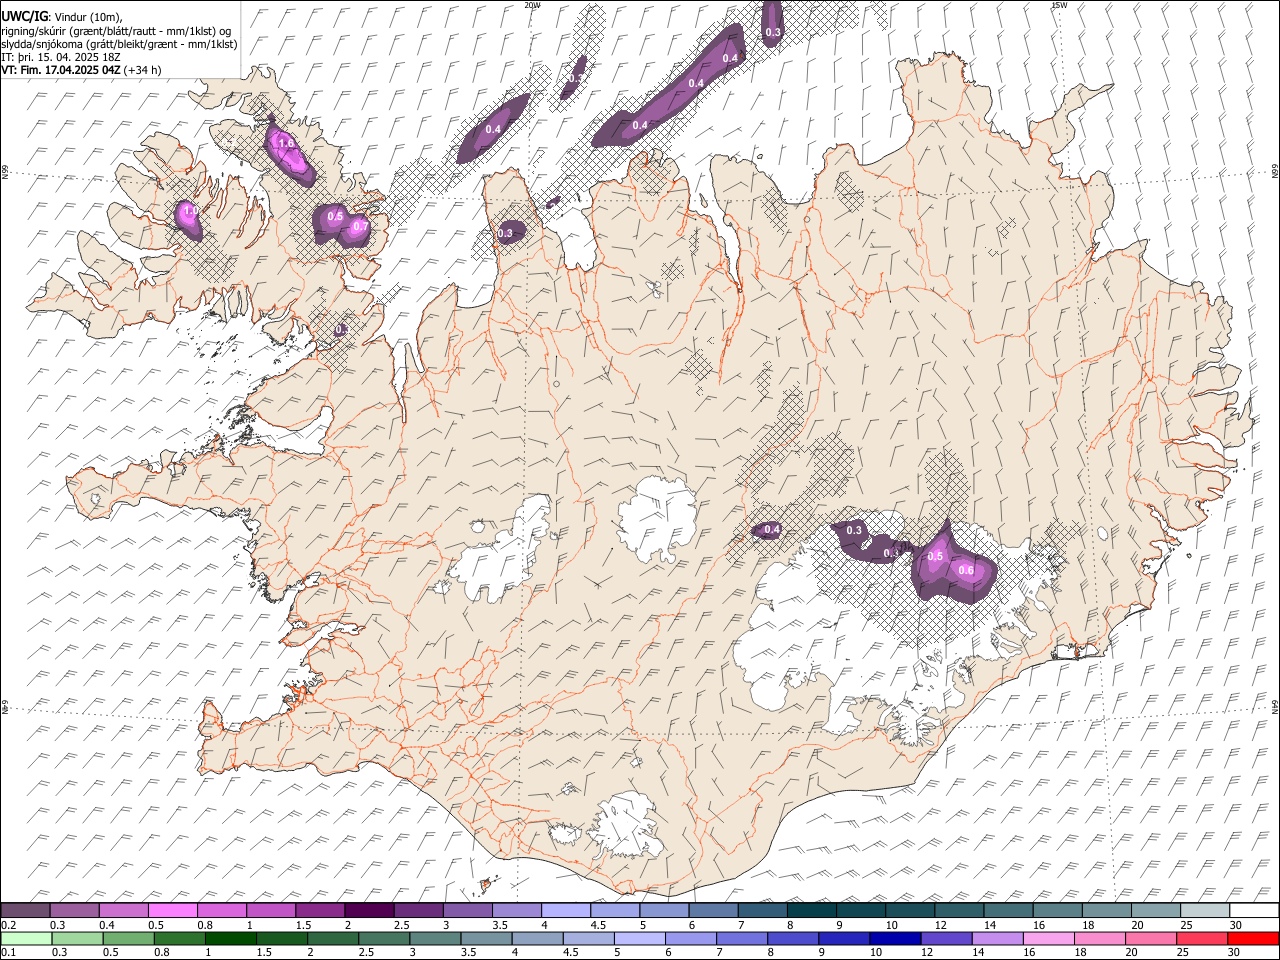Select the upper legend swatch between 0.3 and 0.4
1280x960 pixels.
[x=75, y=910]
